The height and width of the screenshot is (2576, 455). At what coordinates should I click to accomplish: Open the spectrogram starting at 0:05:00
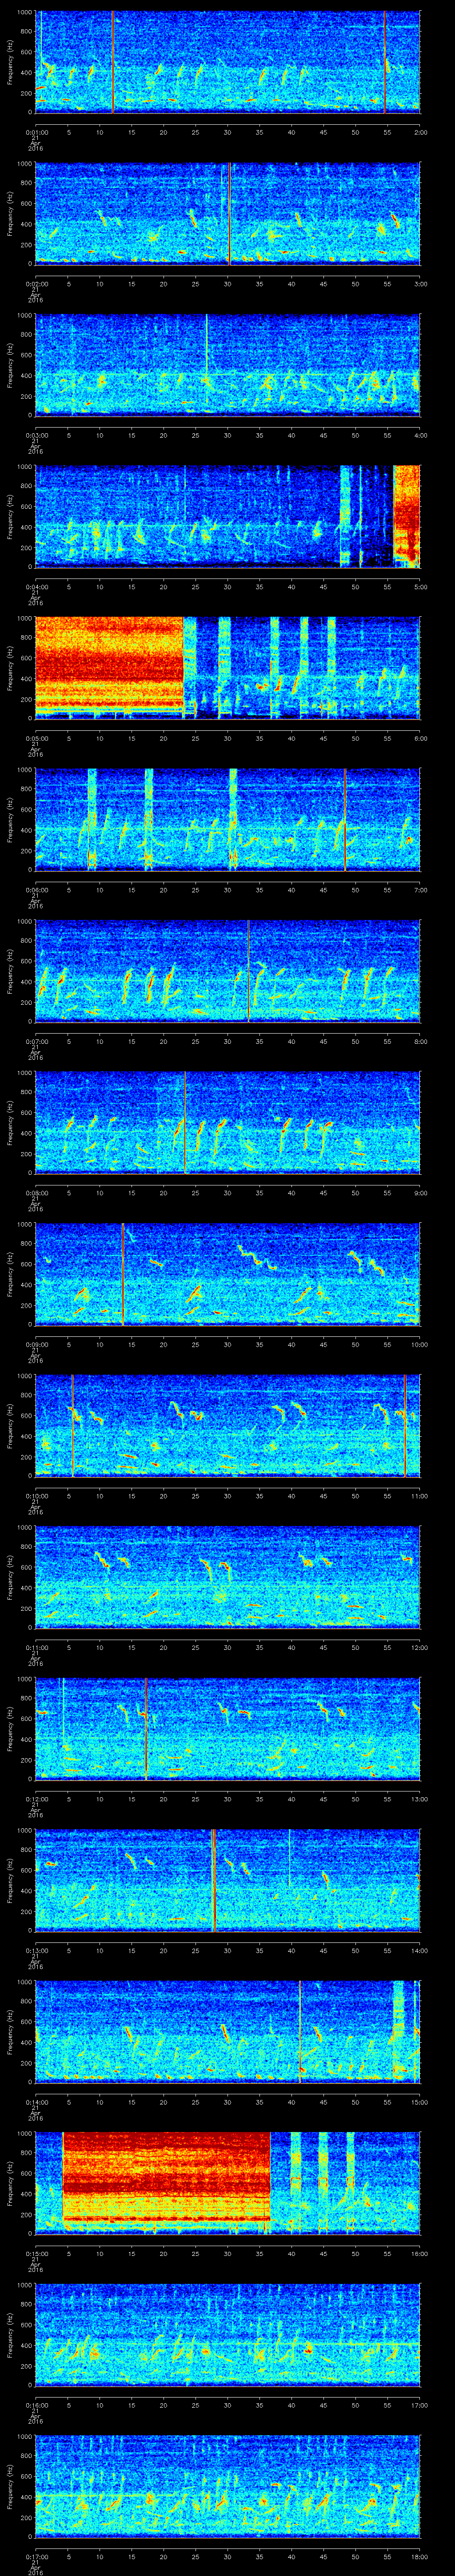click(227, 668)
